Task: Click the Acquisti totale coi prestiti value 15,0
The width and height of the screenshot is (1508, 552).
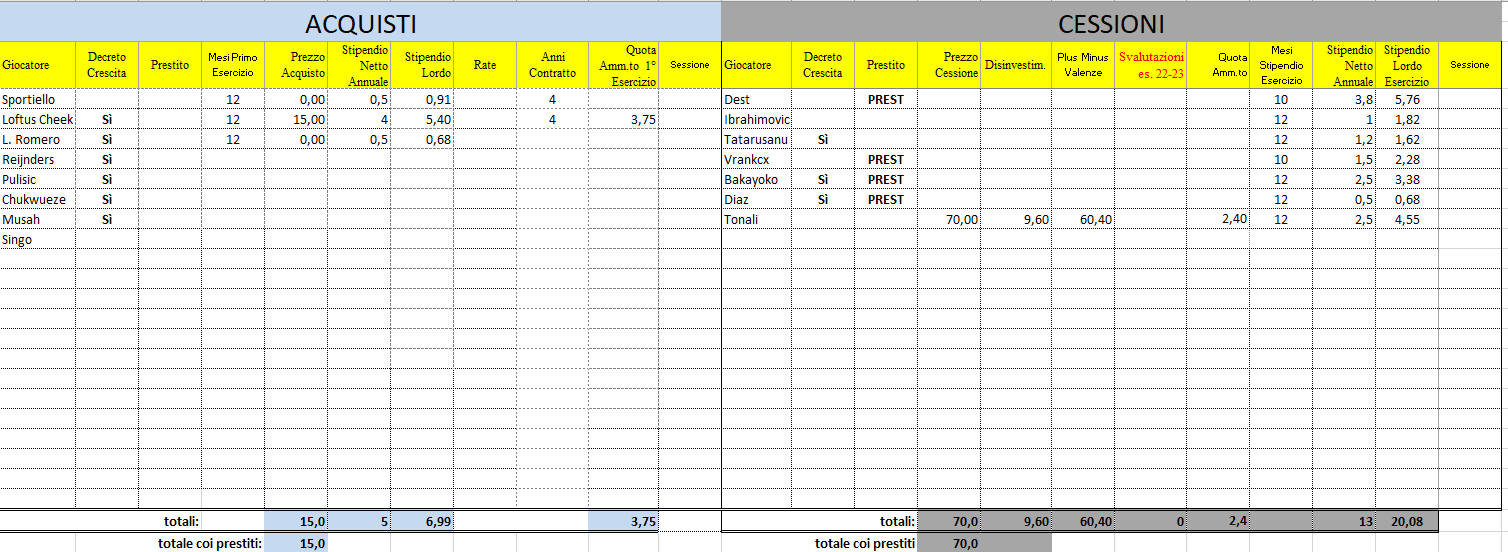Action: [x=296, y=543]
